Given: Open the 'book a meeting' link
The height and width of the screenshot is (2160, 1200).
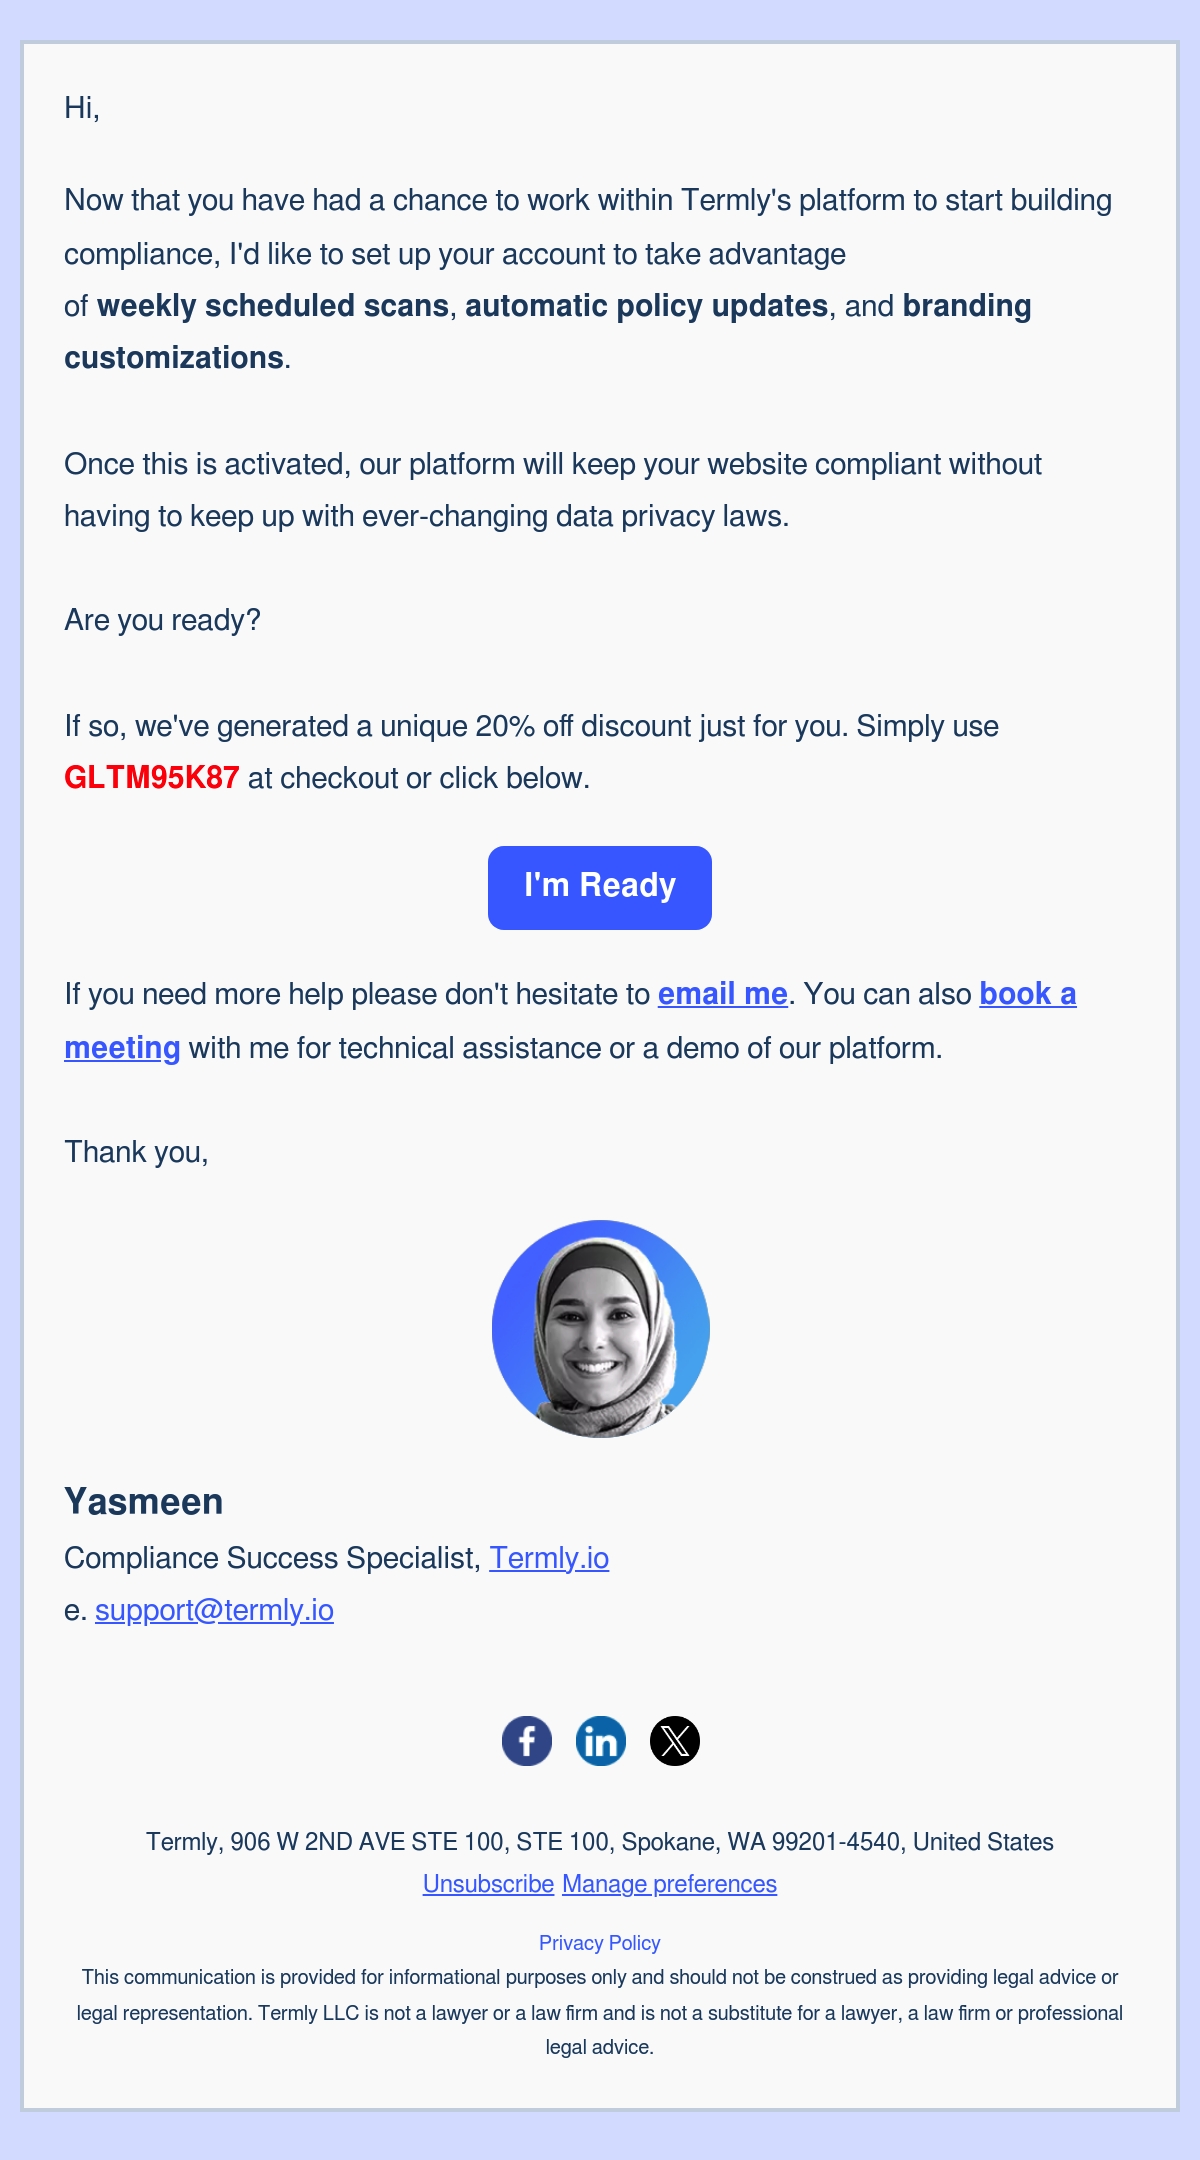Looking at the screenshot, I should click(x=1028, y=994).
